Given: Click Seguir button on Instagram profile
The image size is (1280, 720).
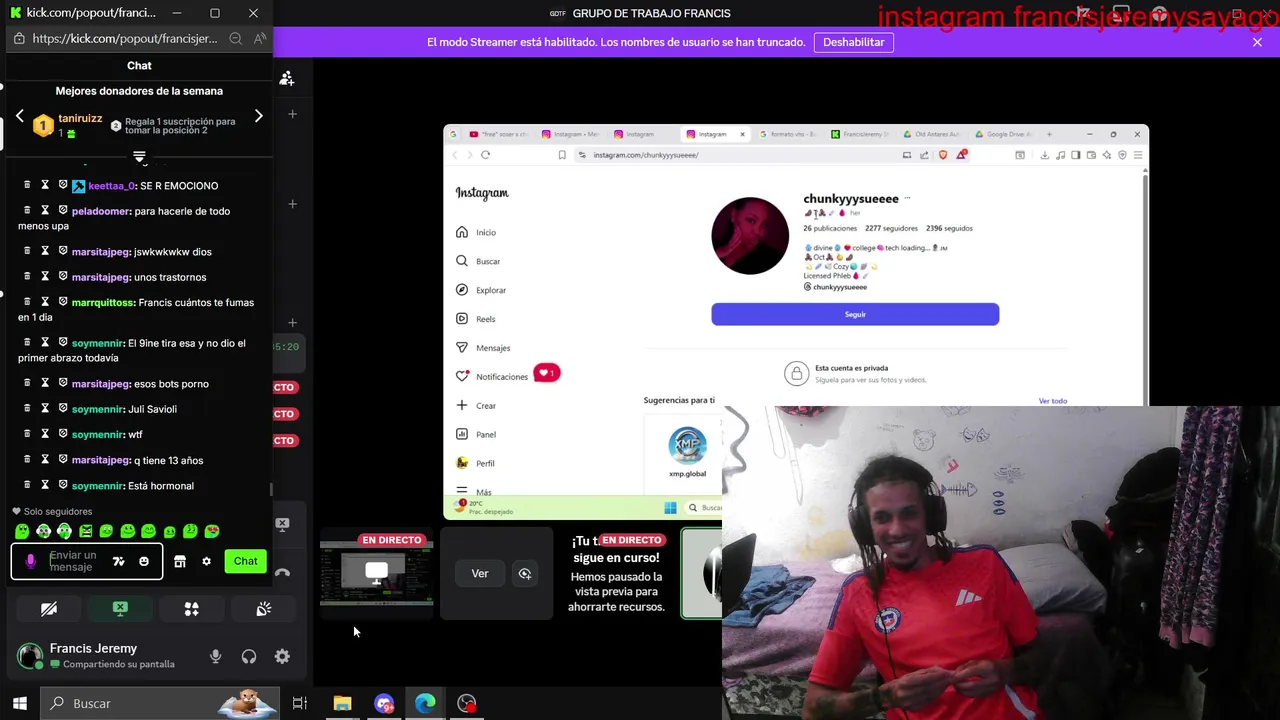Looking at the screenshot, I should (855, 314).
